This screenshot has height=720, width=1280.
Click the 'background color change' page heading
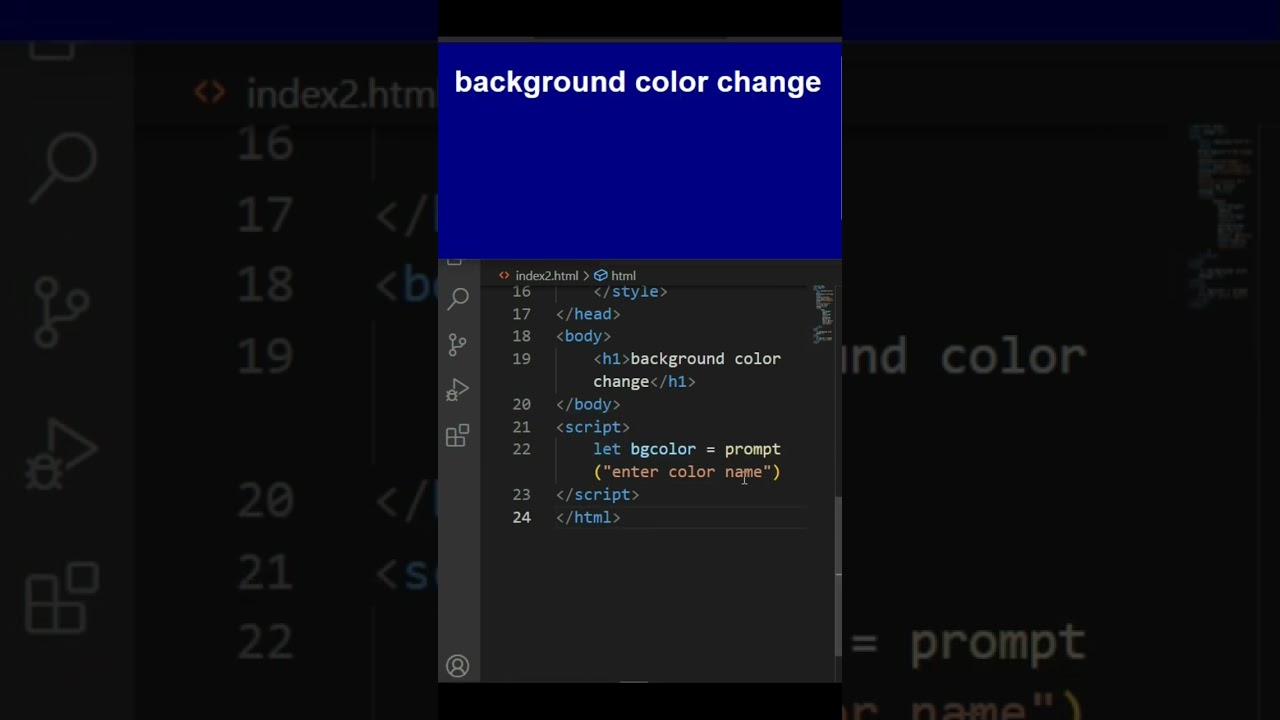(638, 82)
